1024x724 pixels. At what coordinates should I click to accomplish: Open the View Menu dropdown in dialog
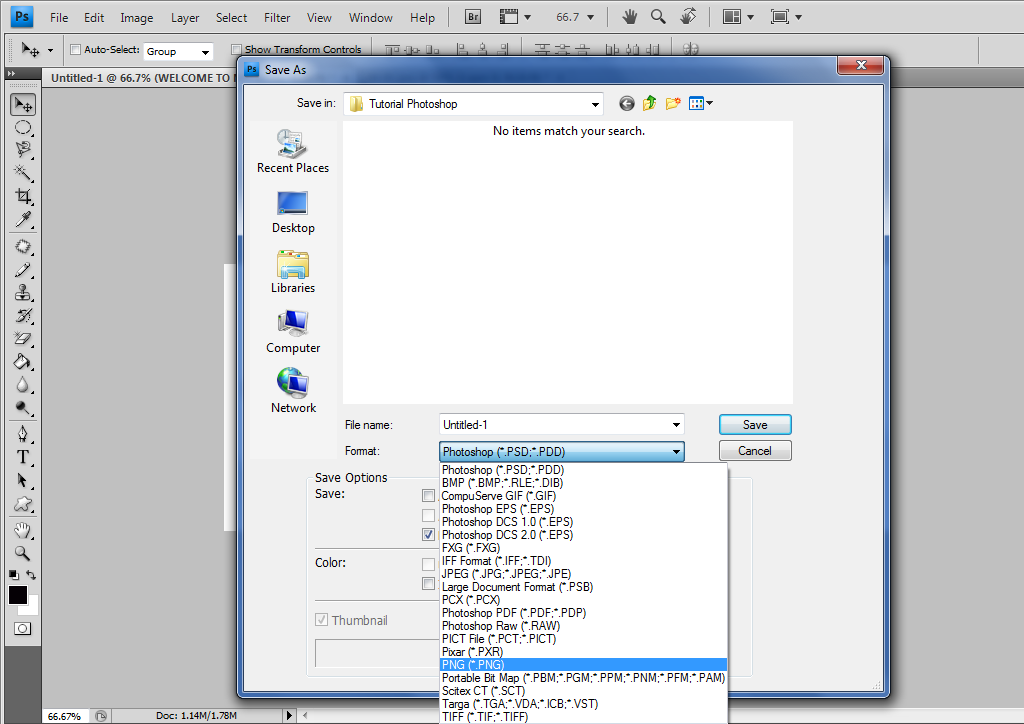(x=709, y=103)
